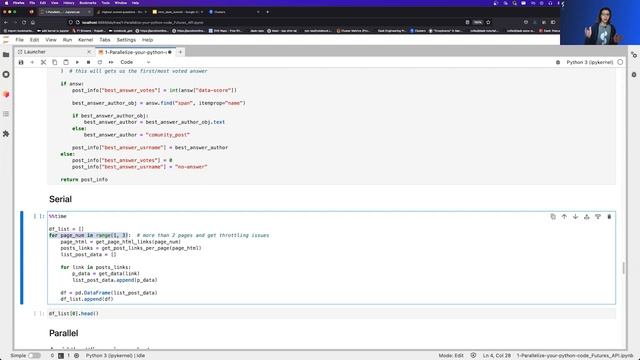
Task: Copy the selected cell
Action: tap(55, 62)
